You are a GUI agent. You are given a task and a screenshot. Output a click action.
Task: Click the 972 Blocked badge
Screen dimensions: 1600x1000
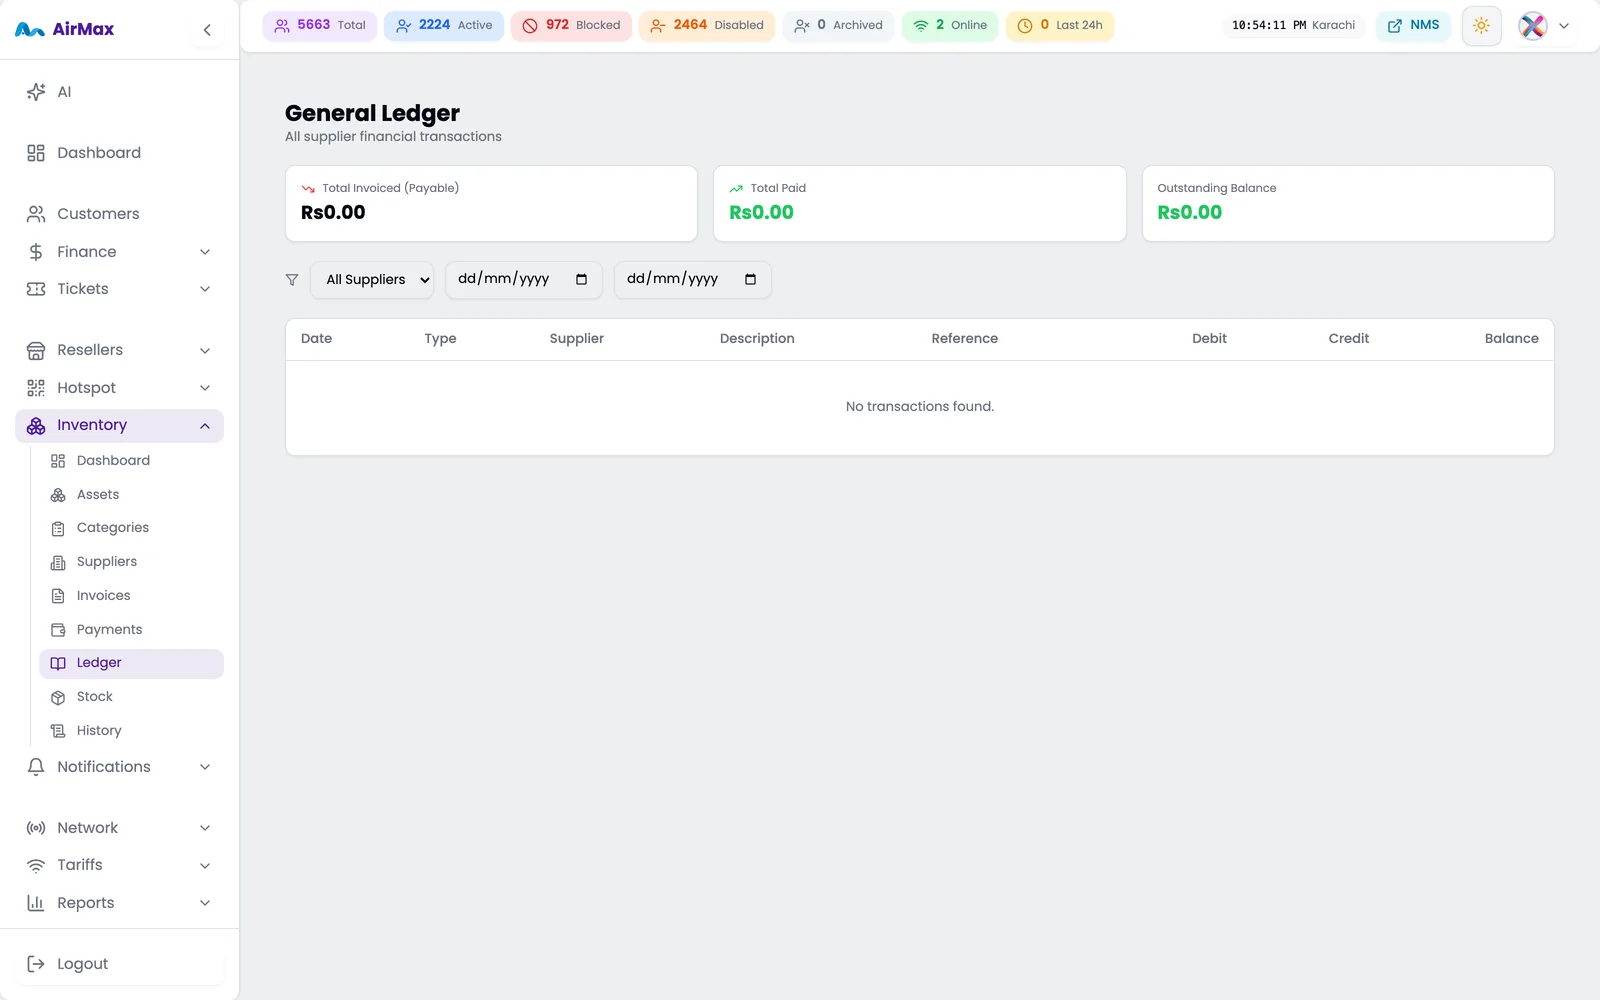(571, 26)
